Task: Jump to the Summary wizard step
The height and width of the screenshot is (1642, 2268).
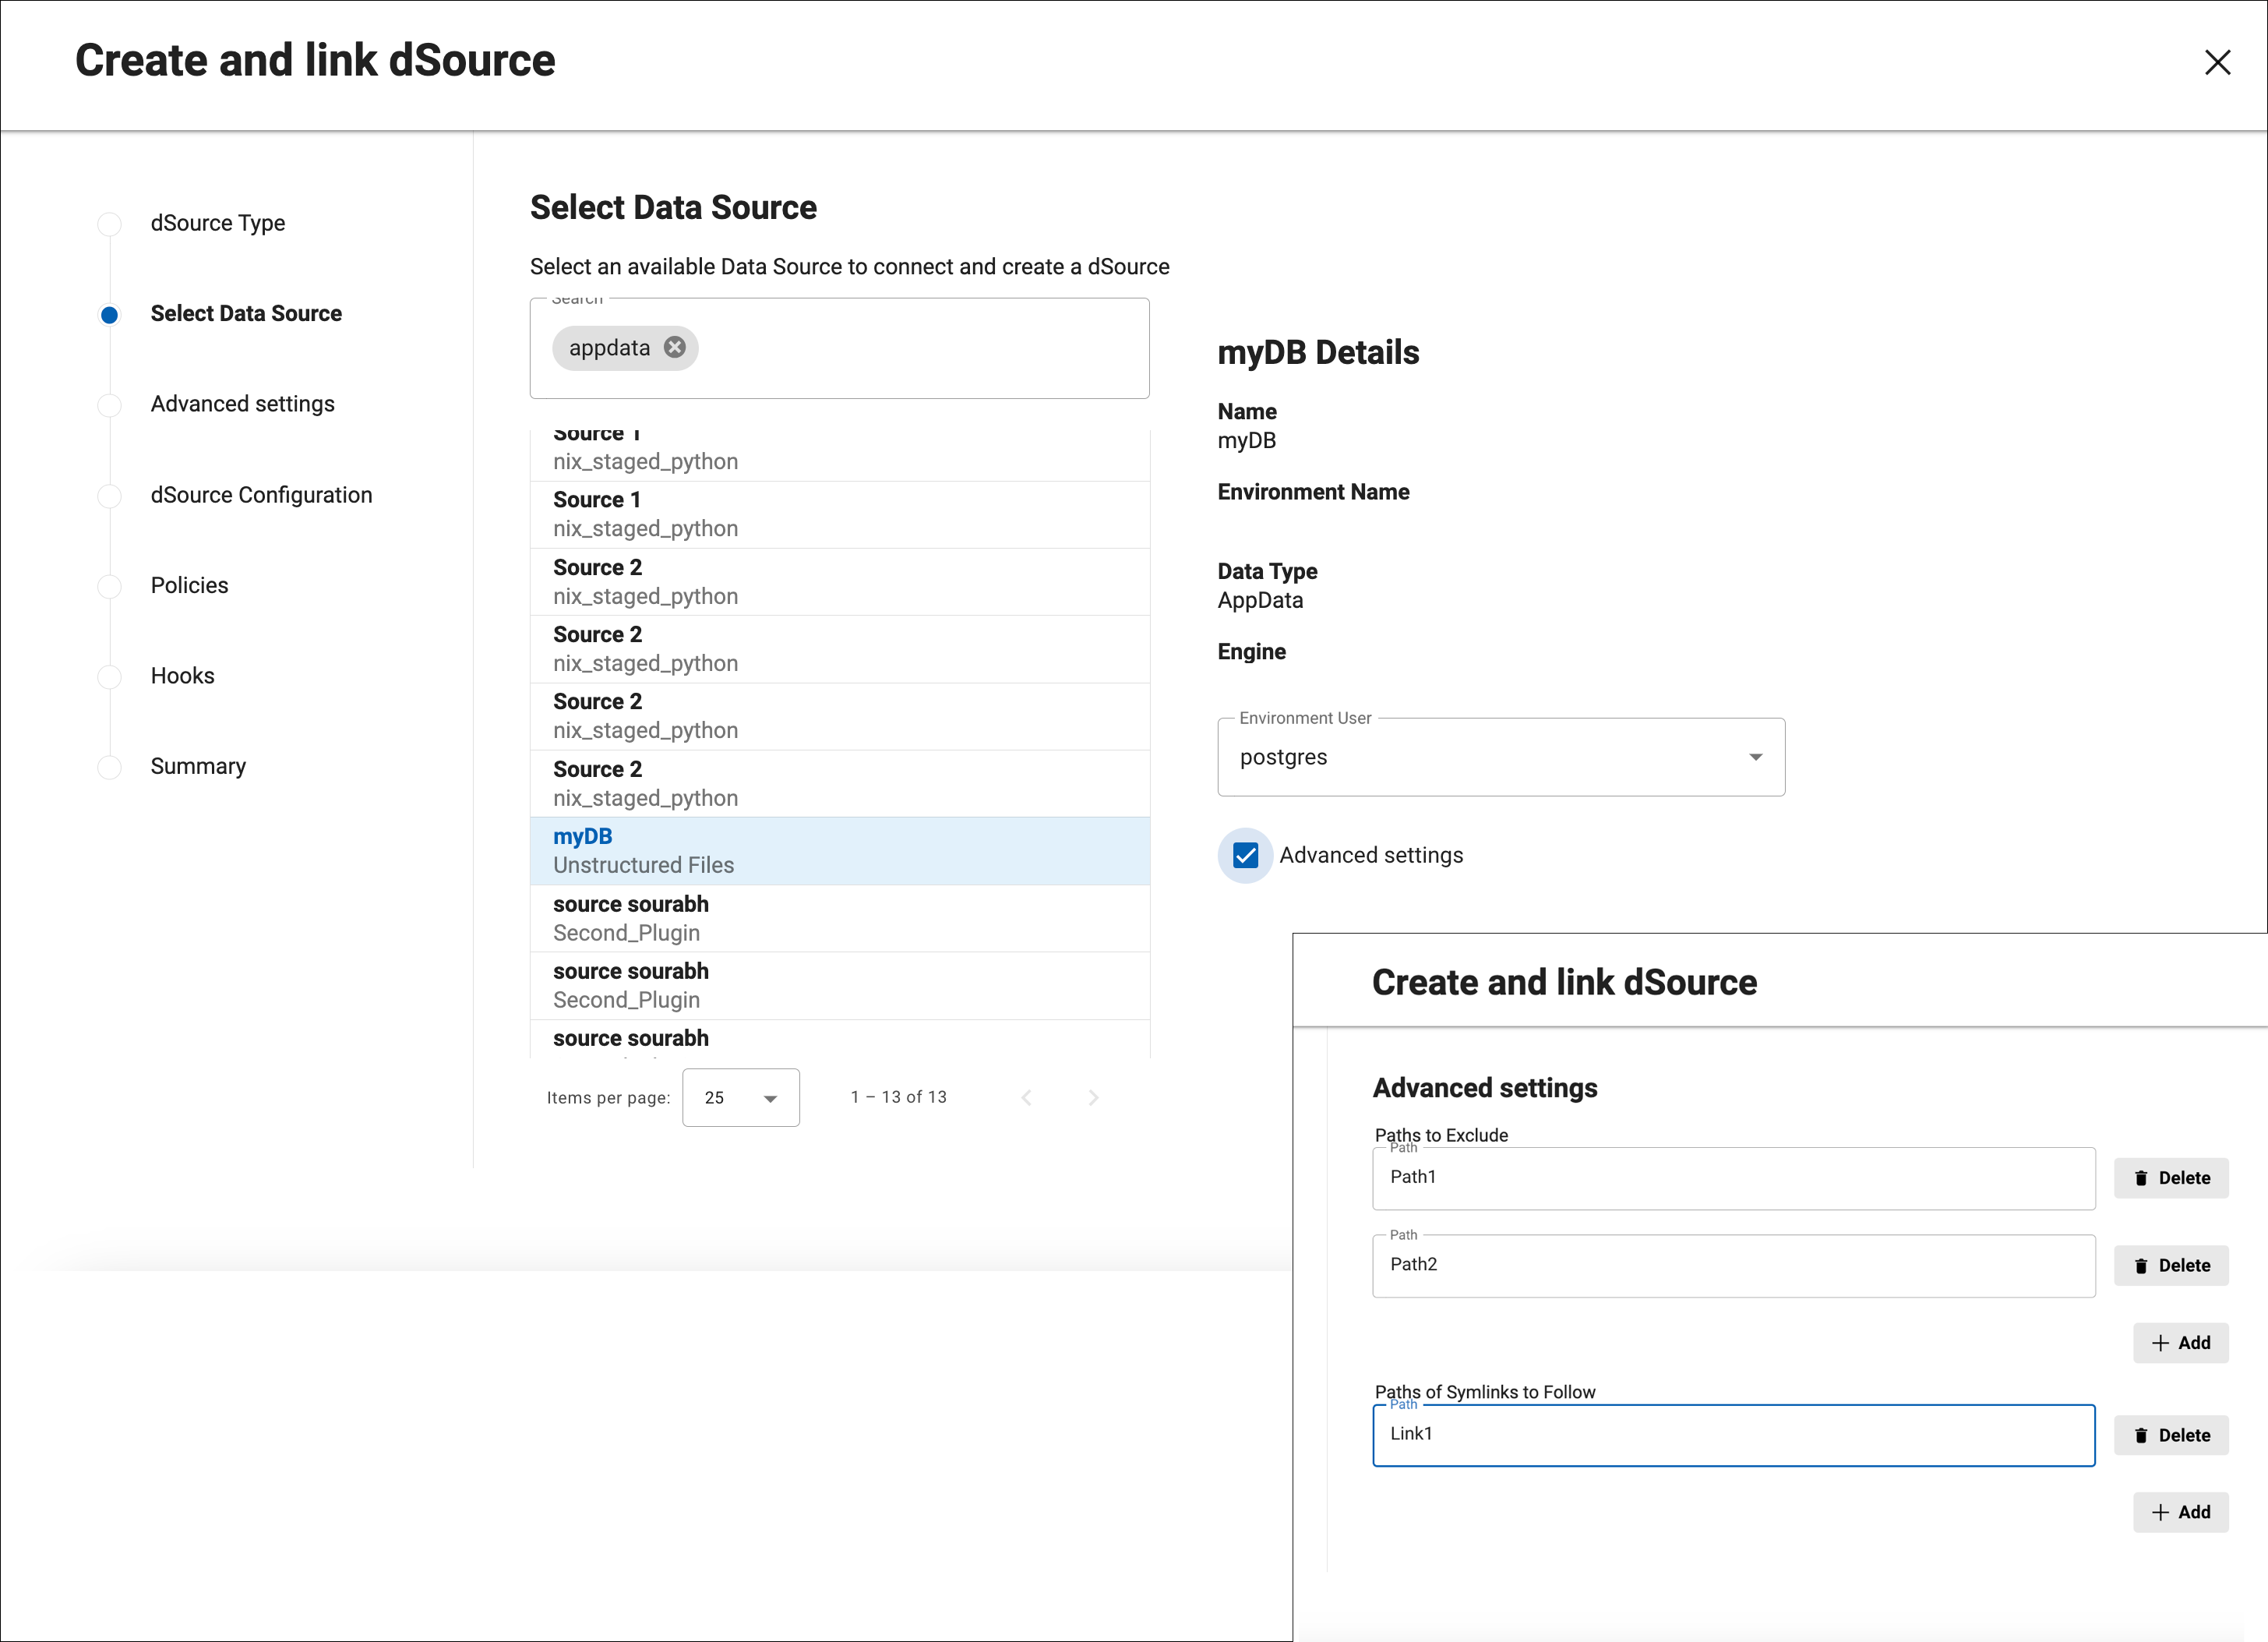Action: pos(198,766)
